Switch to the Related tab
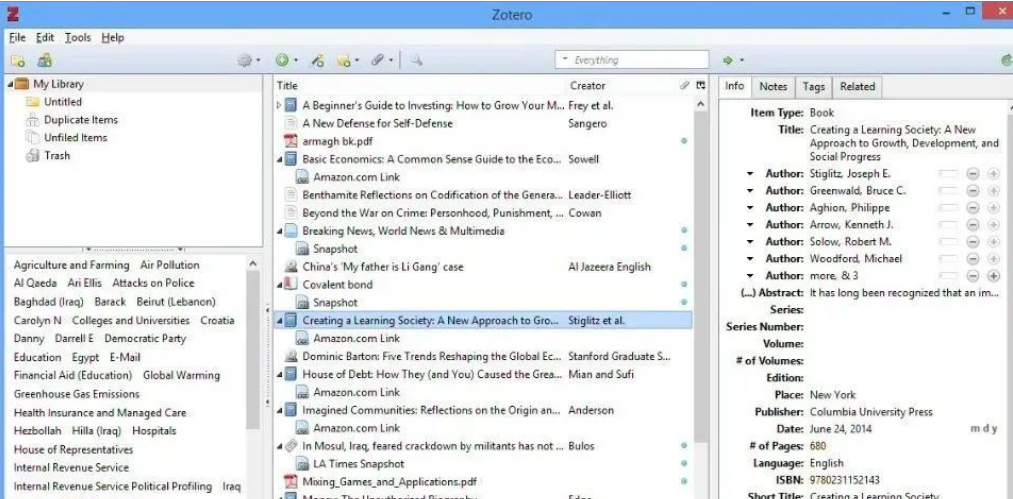Screen dimensions: 1013x499 (857, 87)
